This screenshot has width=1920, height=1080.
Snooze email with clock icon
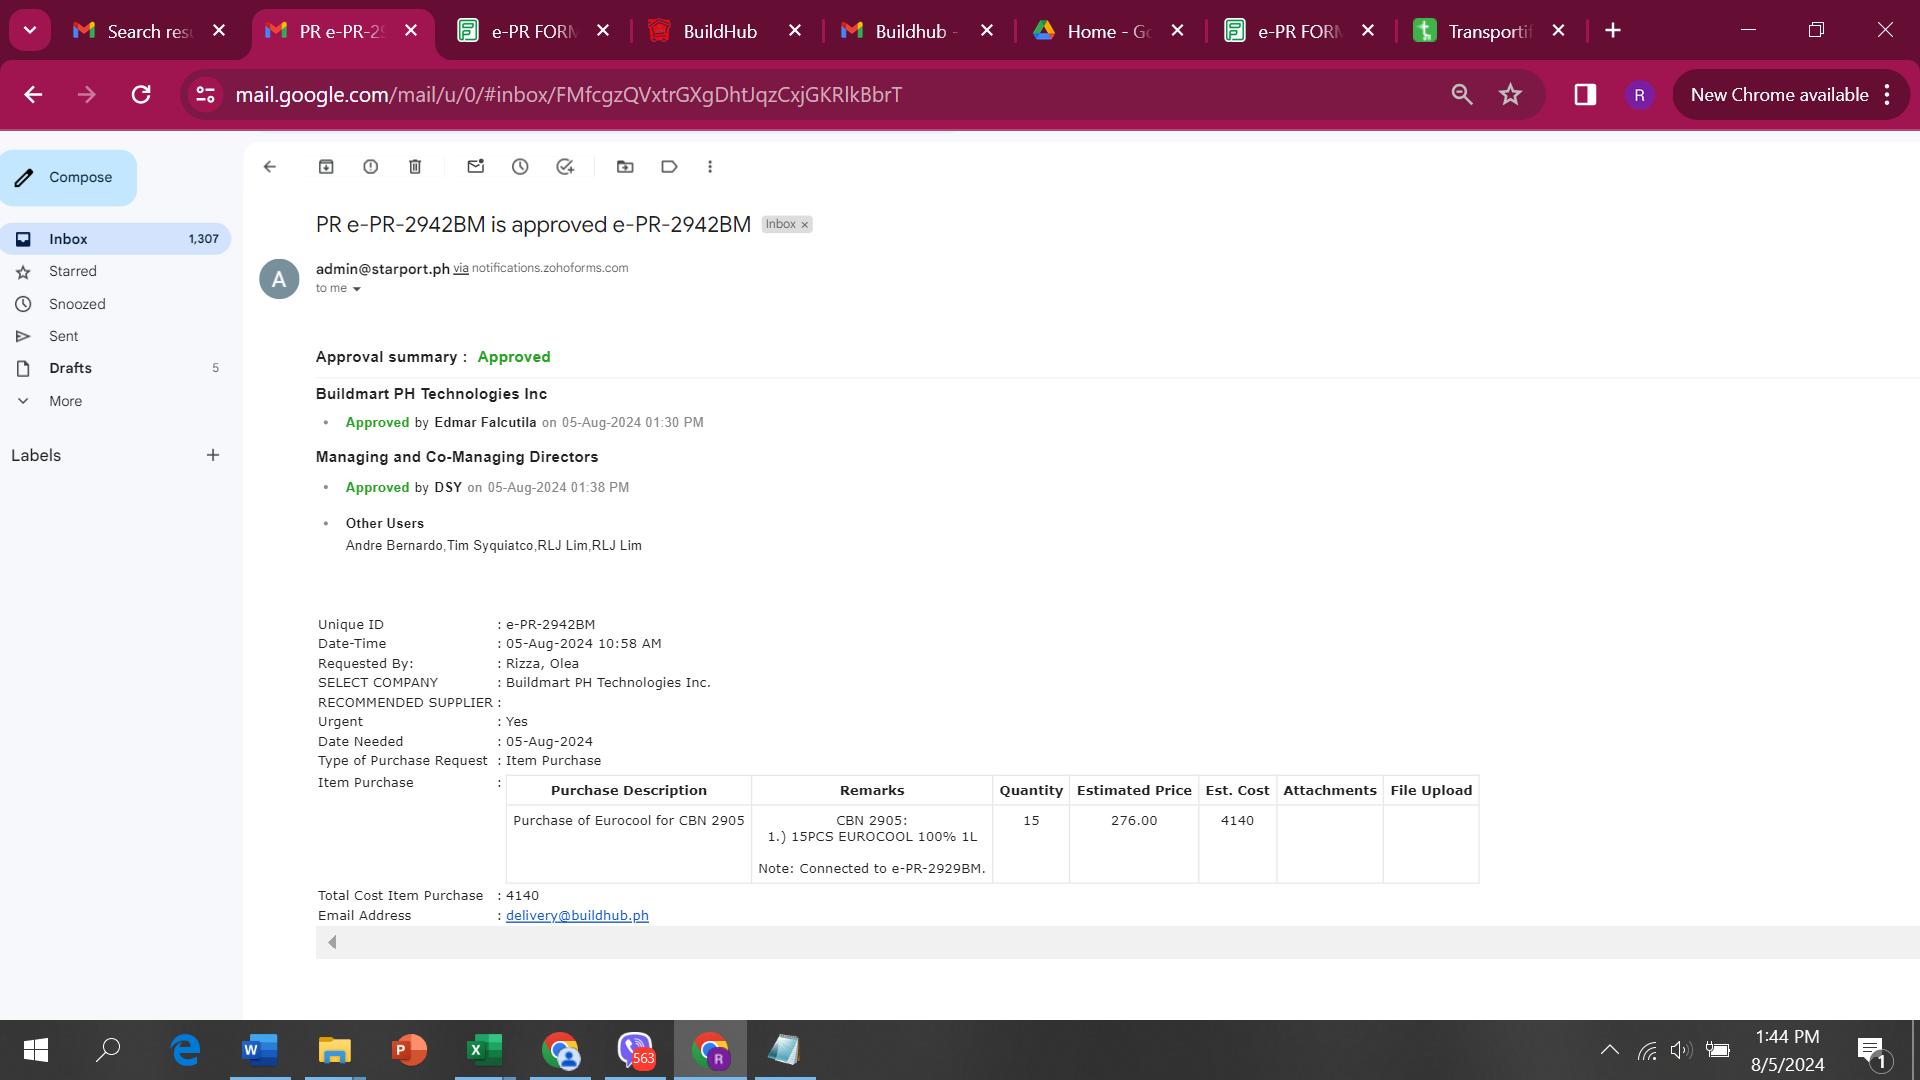coord(520,167)
